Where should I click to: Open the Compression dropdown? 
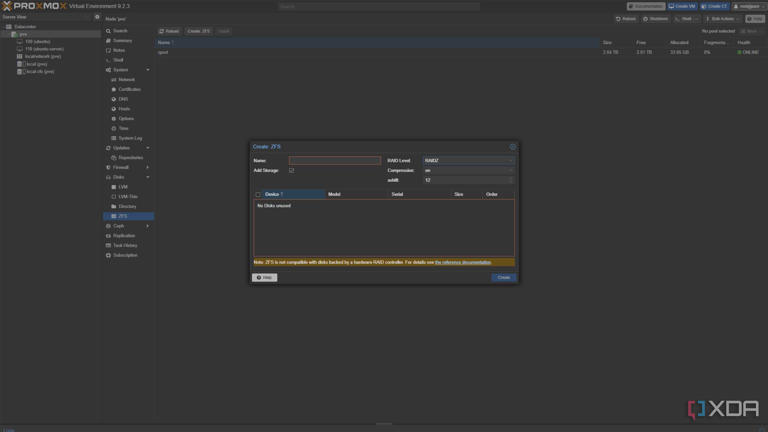468,170
